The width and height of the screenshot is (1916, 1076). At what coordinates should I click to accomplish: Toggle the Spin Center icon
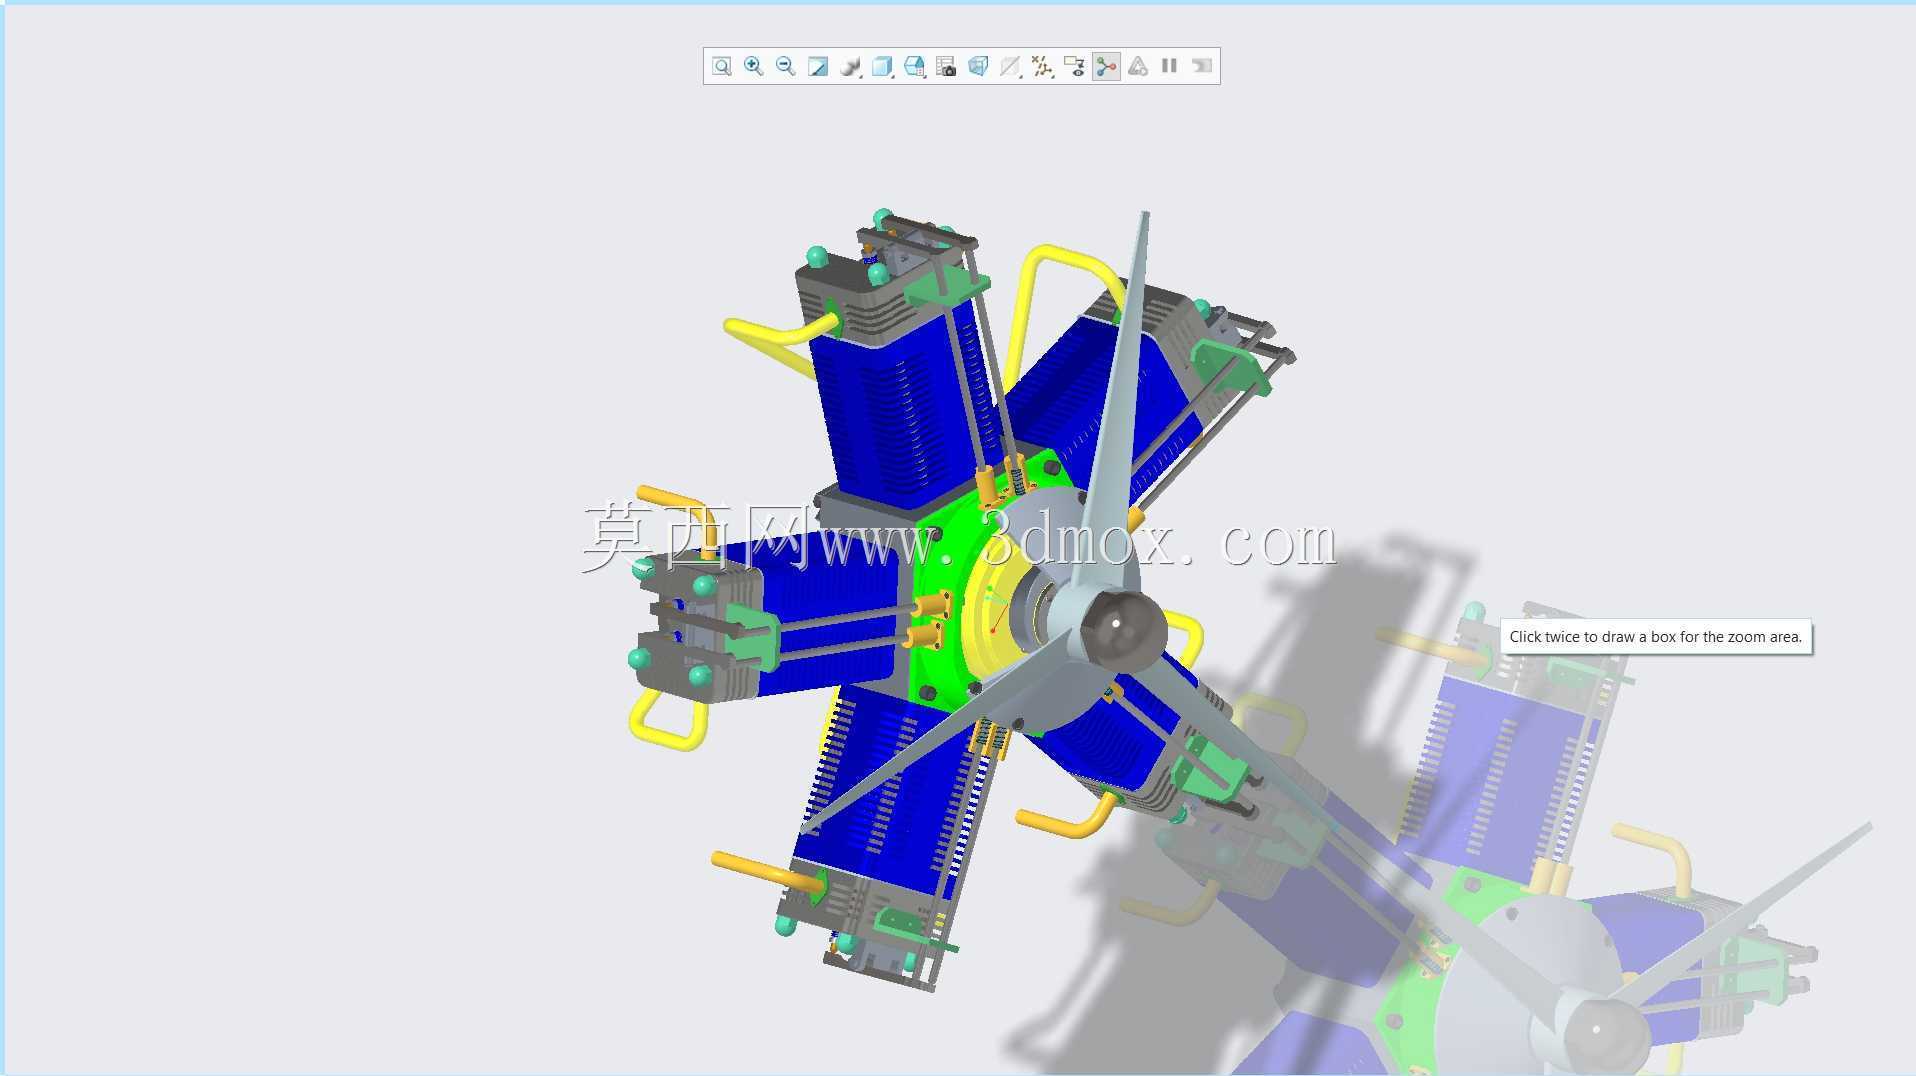click(x=1106, y=66)
